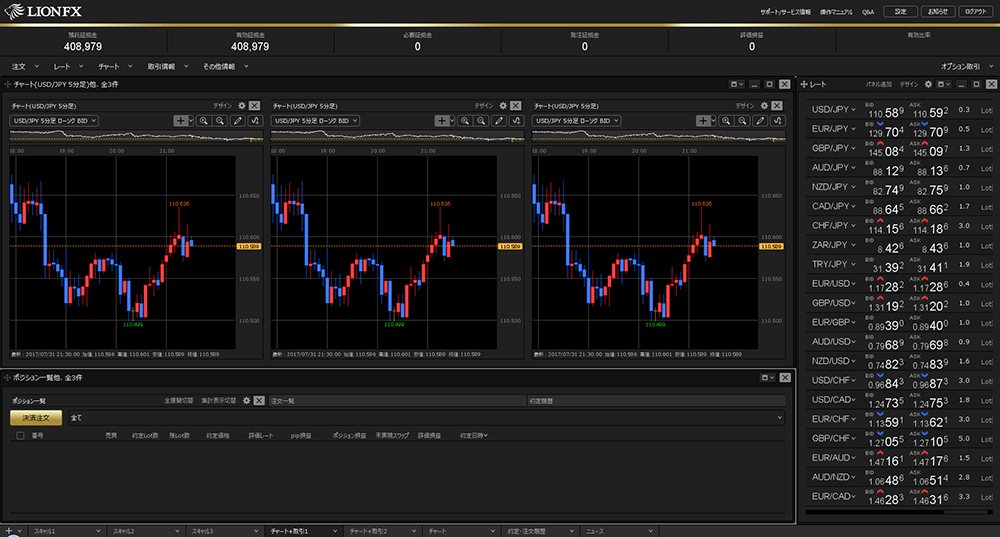The height and width of the screenshot is (537, 1000).
Task: Open the gear settings of the second chart
Action: pyautogui.click(x=502, y=105)
